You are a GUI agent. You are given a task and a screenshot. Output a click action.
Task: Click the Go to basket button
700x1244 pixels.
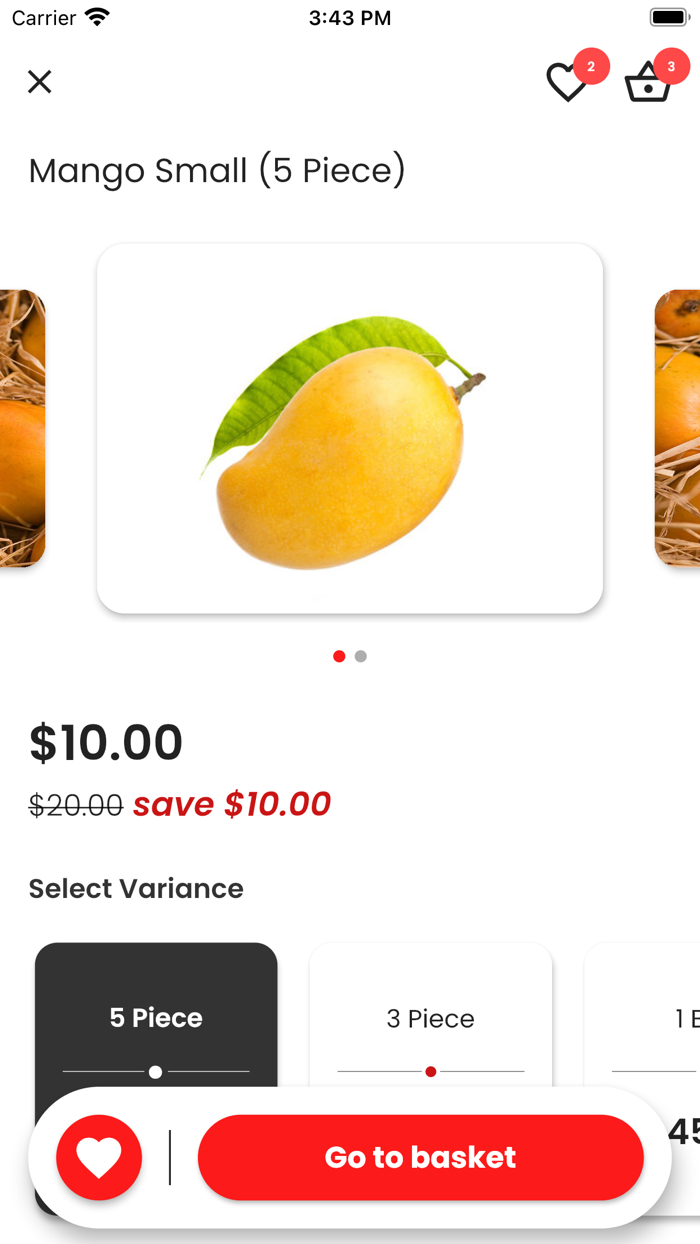[420, 1157]
